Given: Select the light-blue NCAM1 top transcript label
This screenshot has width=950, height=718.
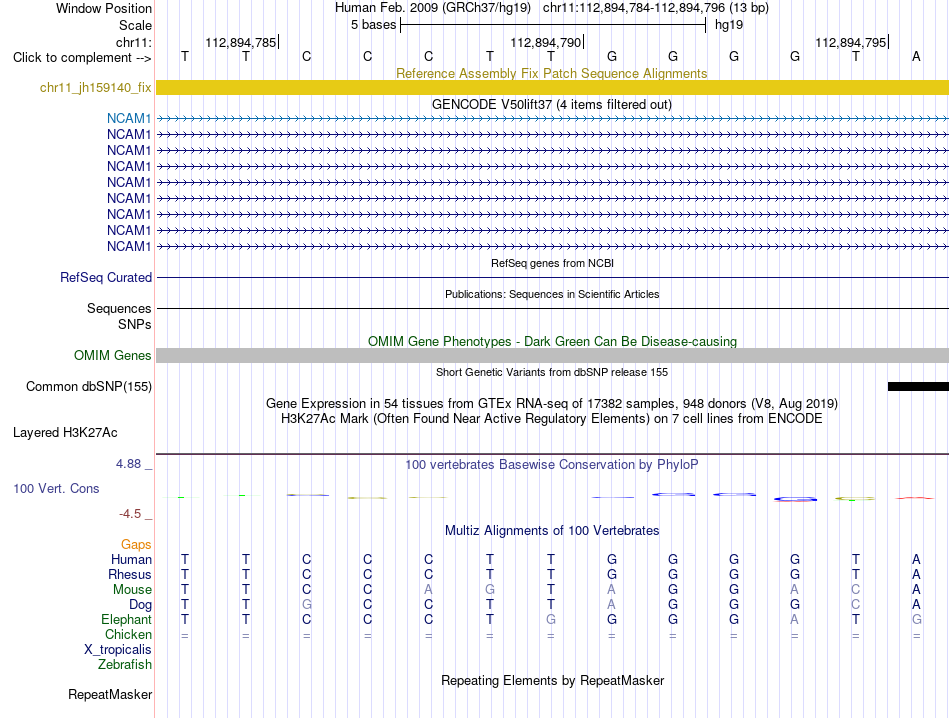Looking at the screenshot, I should pos(129,118).
